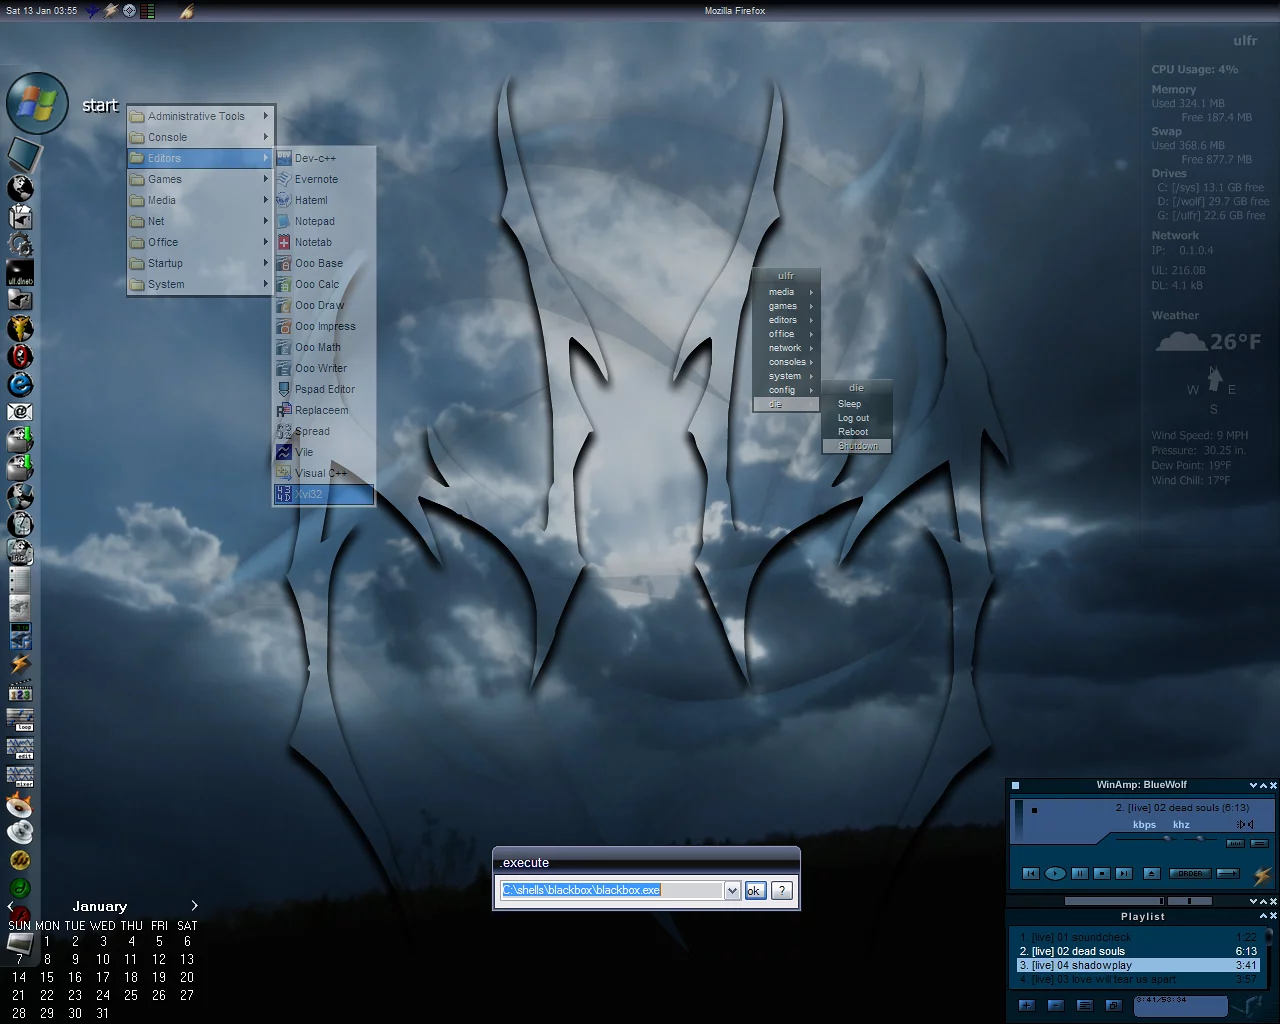Screen dimensions: 1280x1024
Task: Open the email envelope dock icon
Action: (x=20, y=412)
